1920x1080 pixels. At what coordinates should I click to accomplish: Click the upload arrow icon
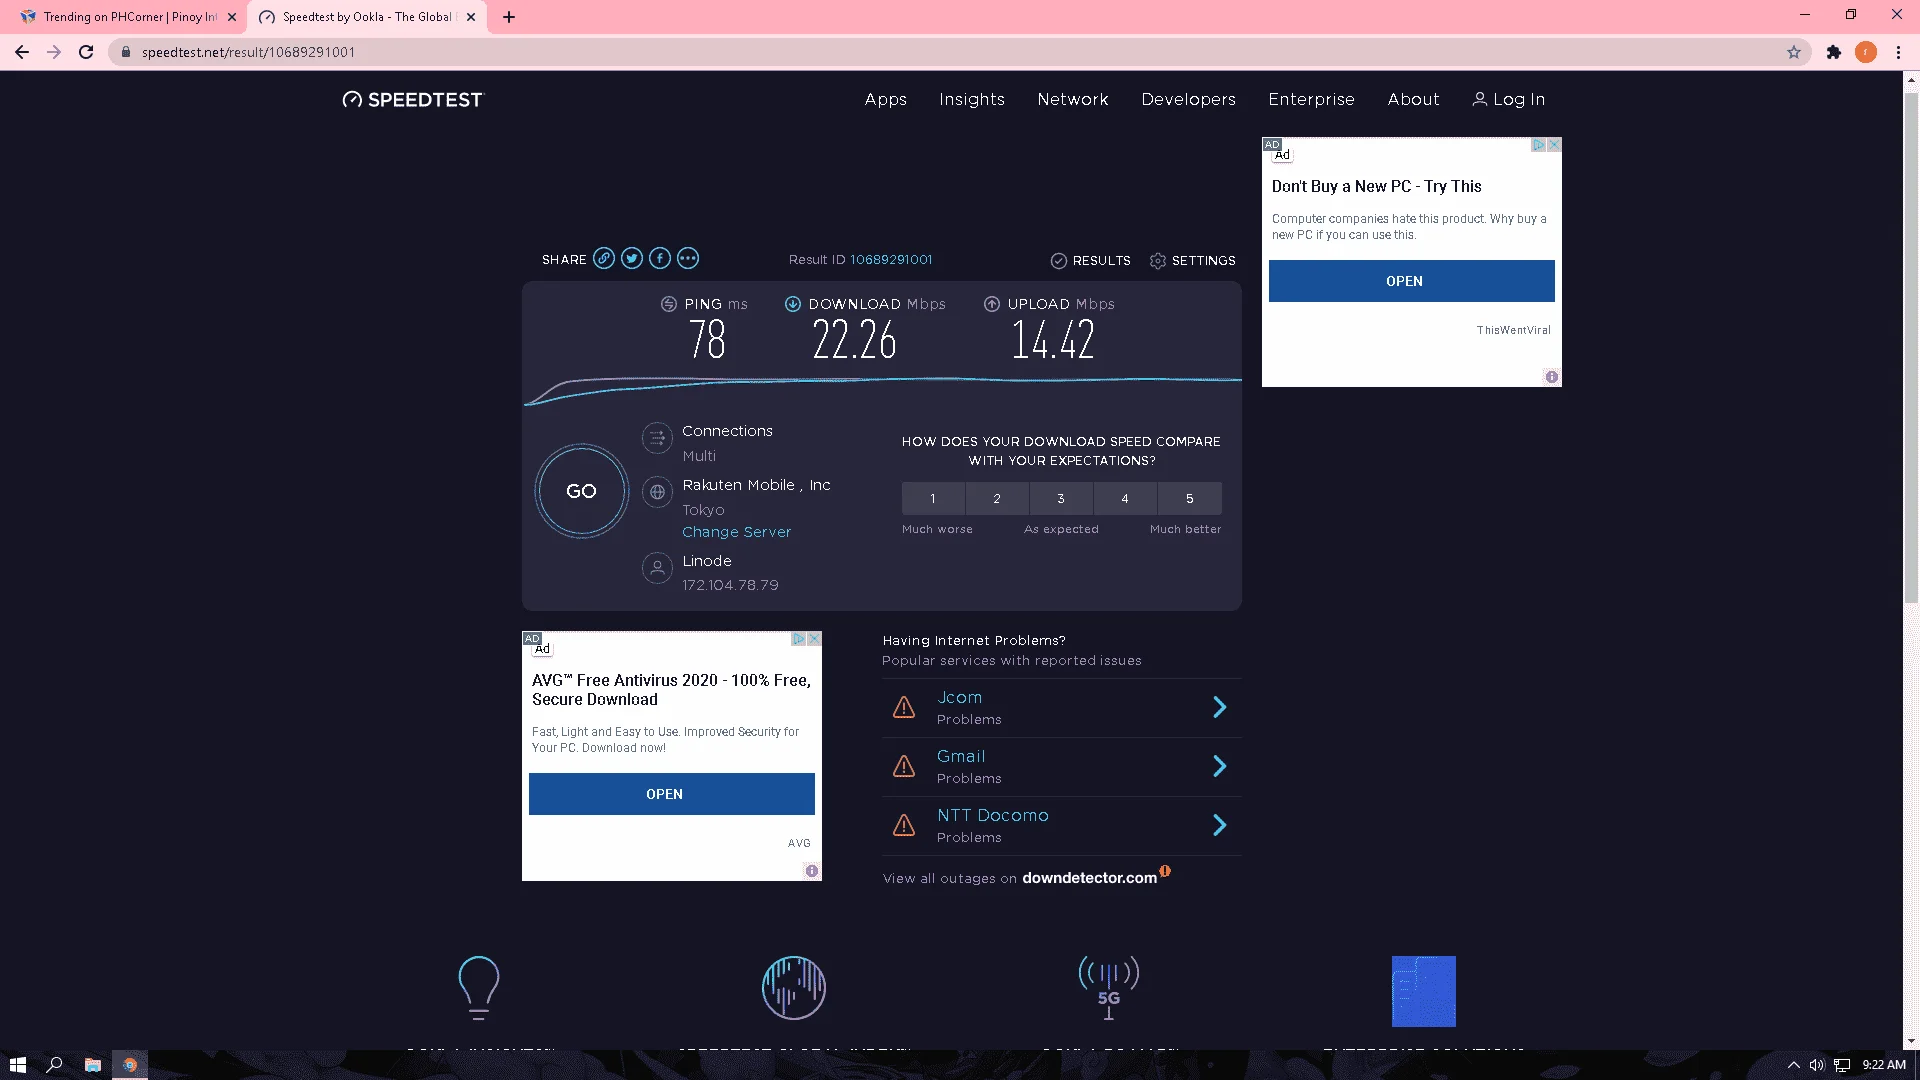point(992,304)
